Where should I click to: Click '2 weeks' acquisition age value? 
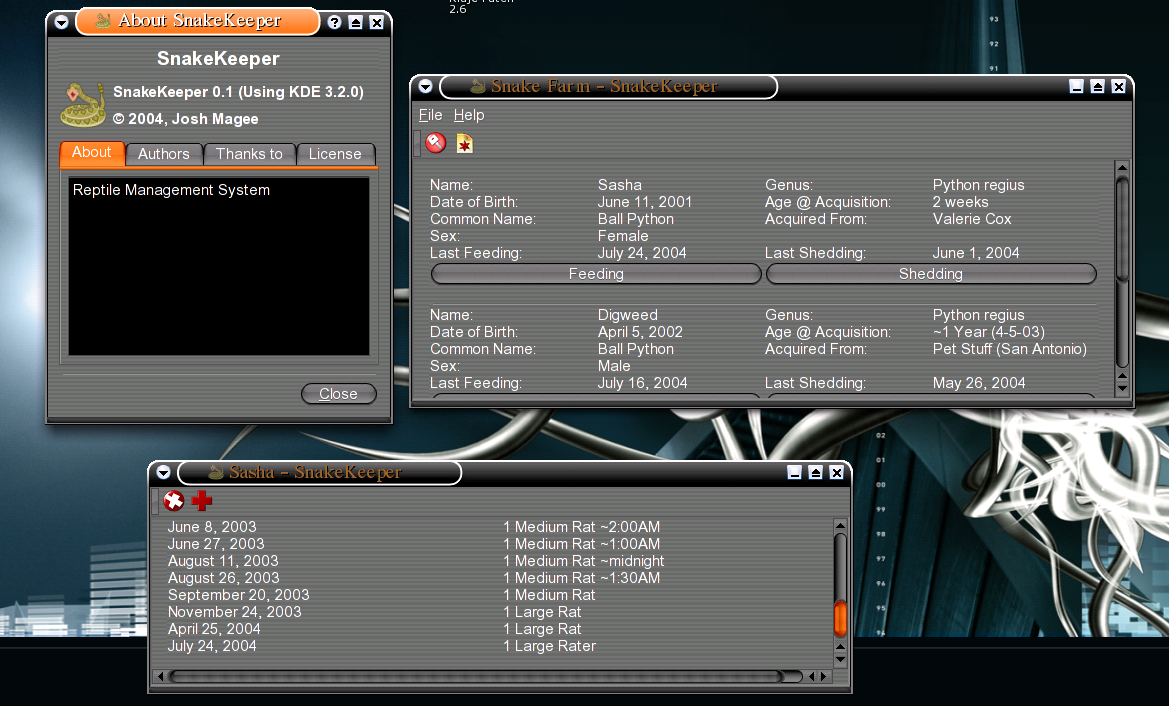[960, 202]
